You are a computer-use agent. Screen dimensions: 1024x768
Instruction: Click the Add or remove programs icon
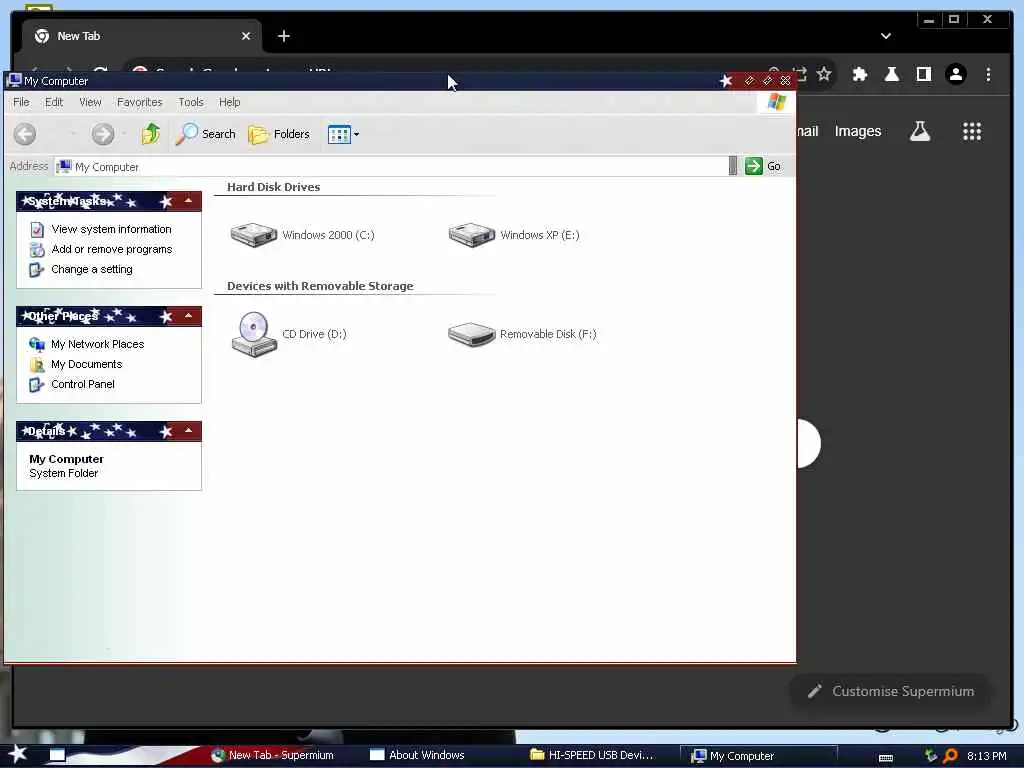coord(37,249)
